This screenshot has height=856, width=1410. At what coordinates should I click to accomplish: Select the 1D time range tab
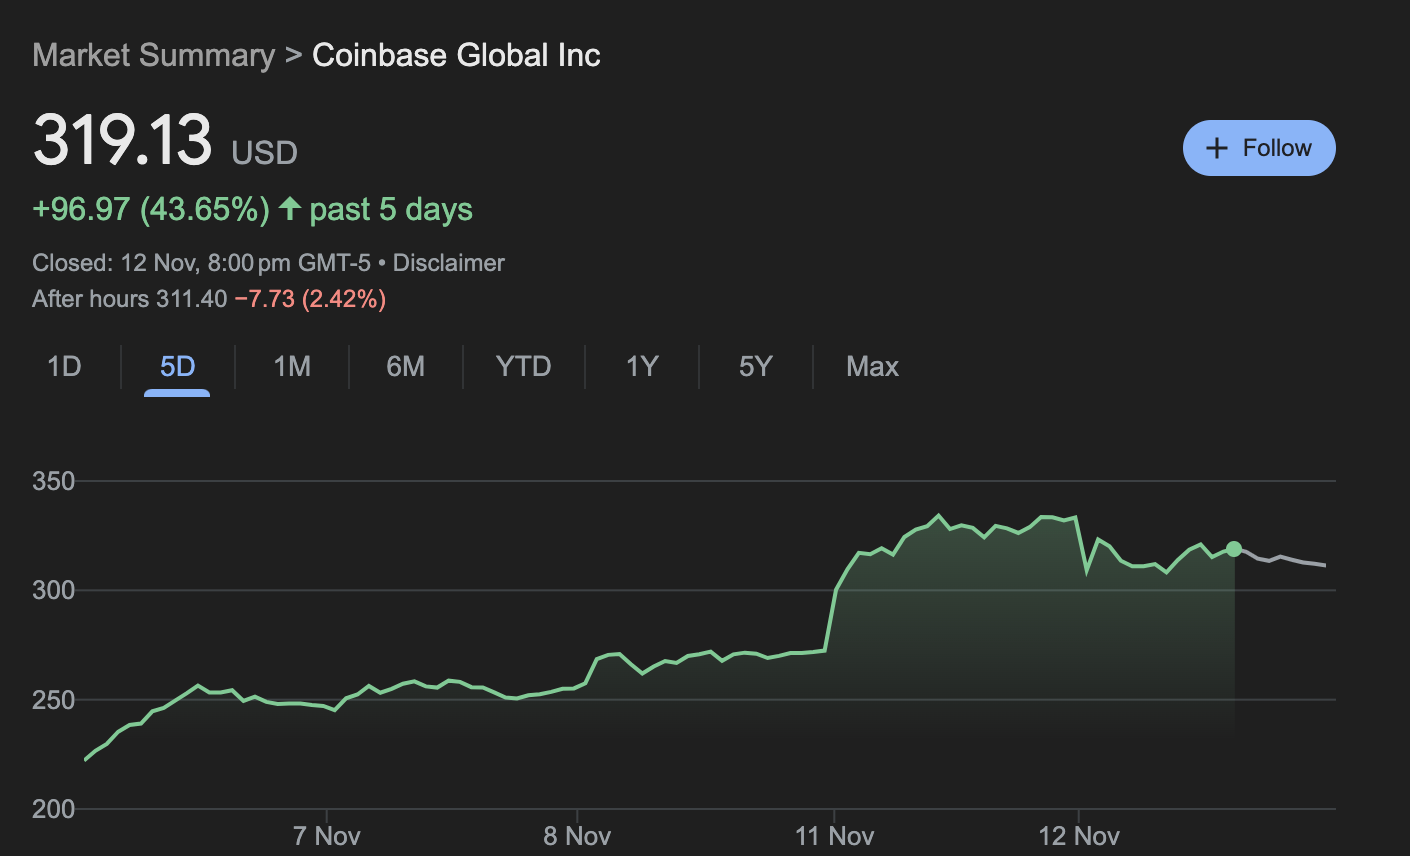point(63,366)
